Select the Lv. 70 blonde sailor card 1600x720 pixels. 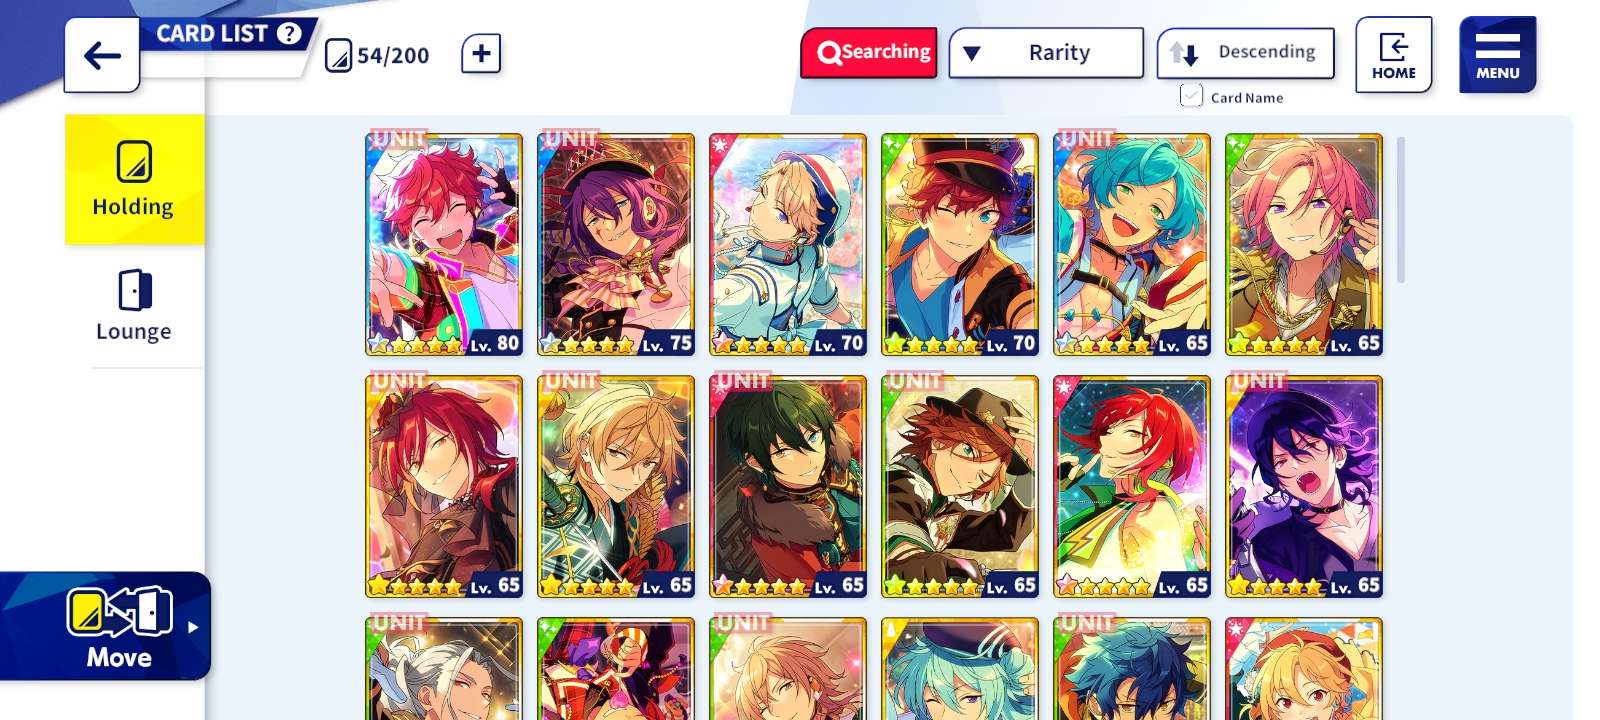[x=788, y=245]
